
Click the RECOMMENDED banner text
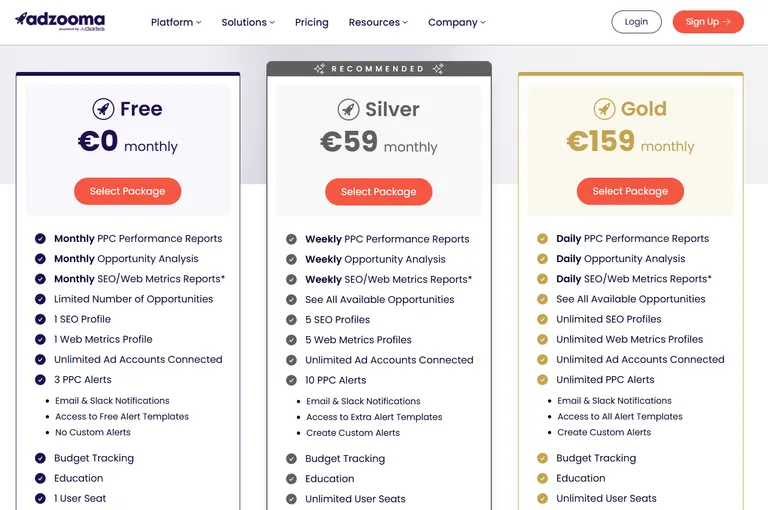(x=378, y=69)
